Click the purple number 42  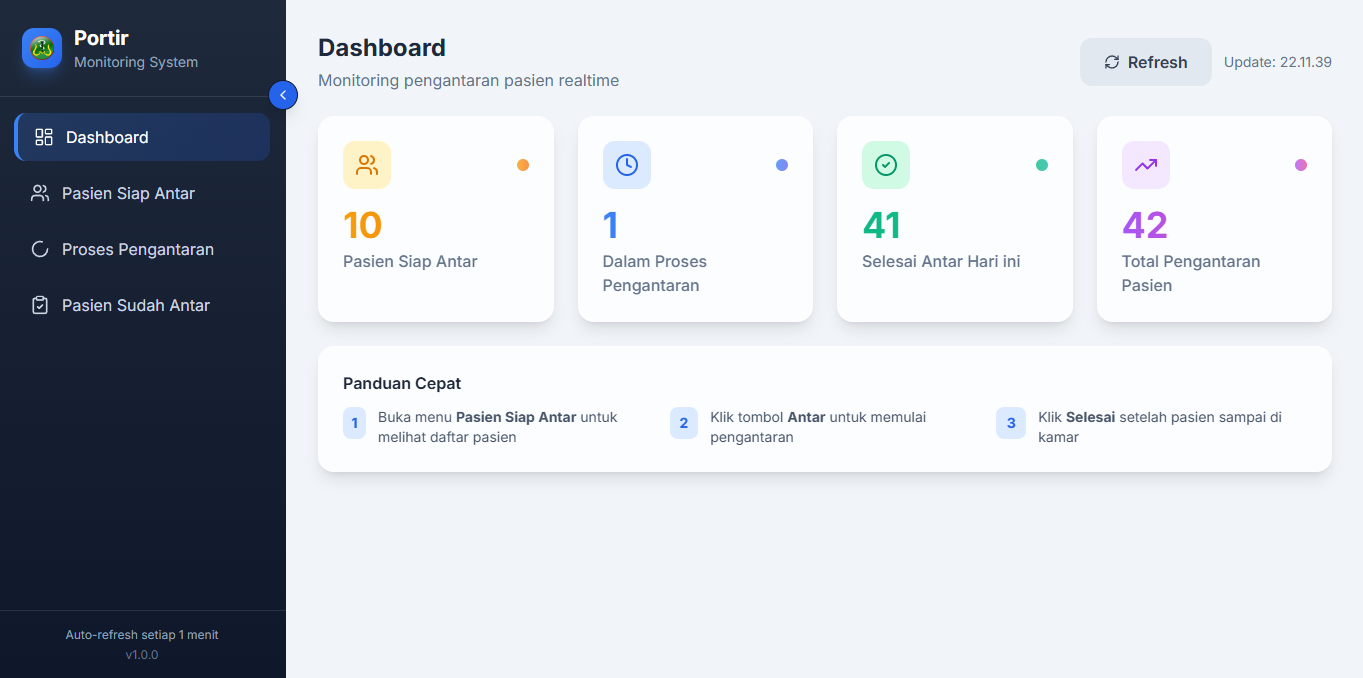click(1145, 225)
